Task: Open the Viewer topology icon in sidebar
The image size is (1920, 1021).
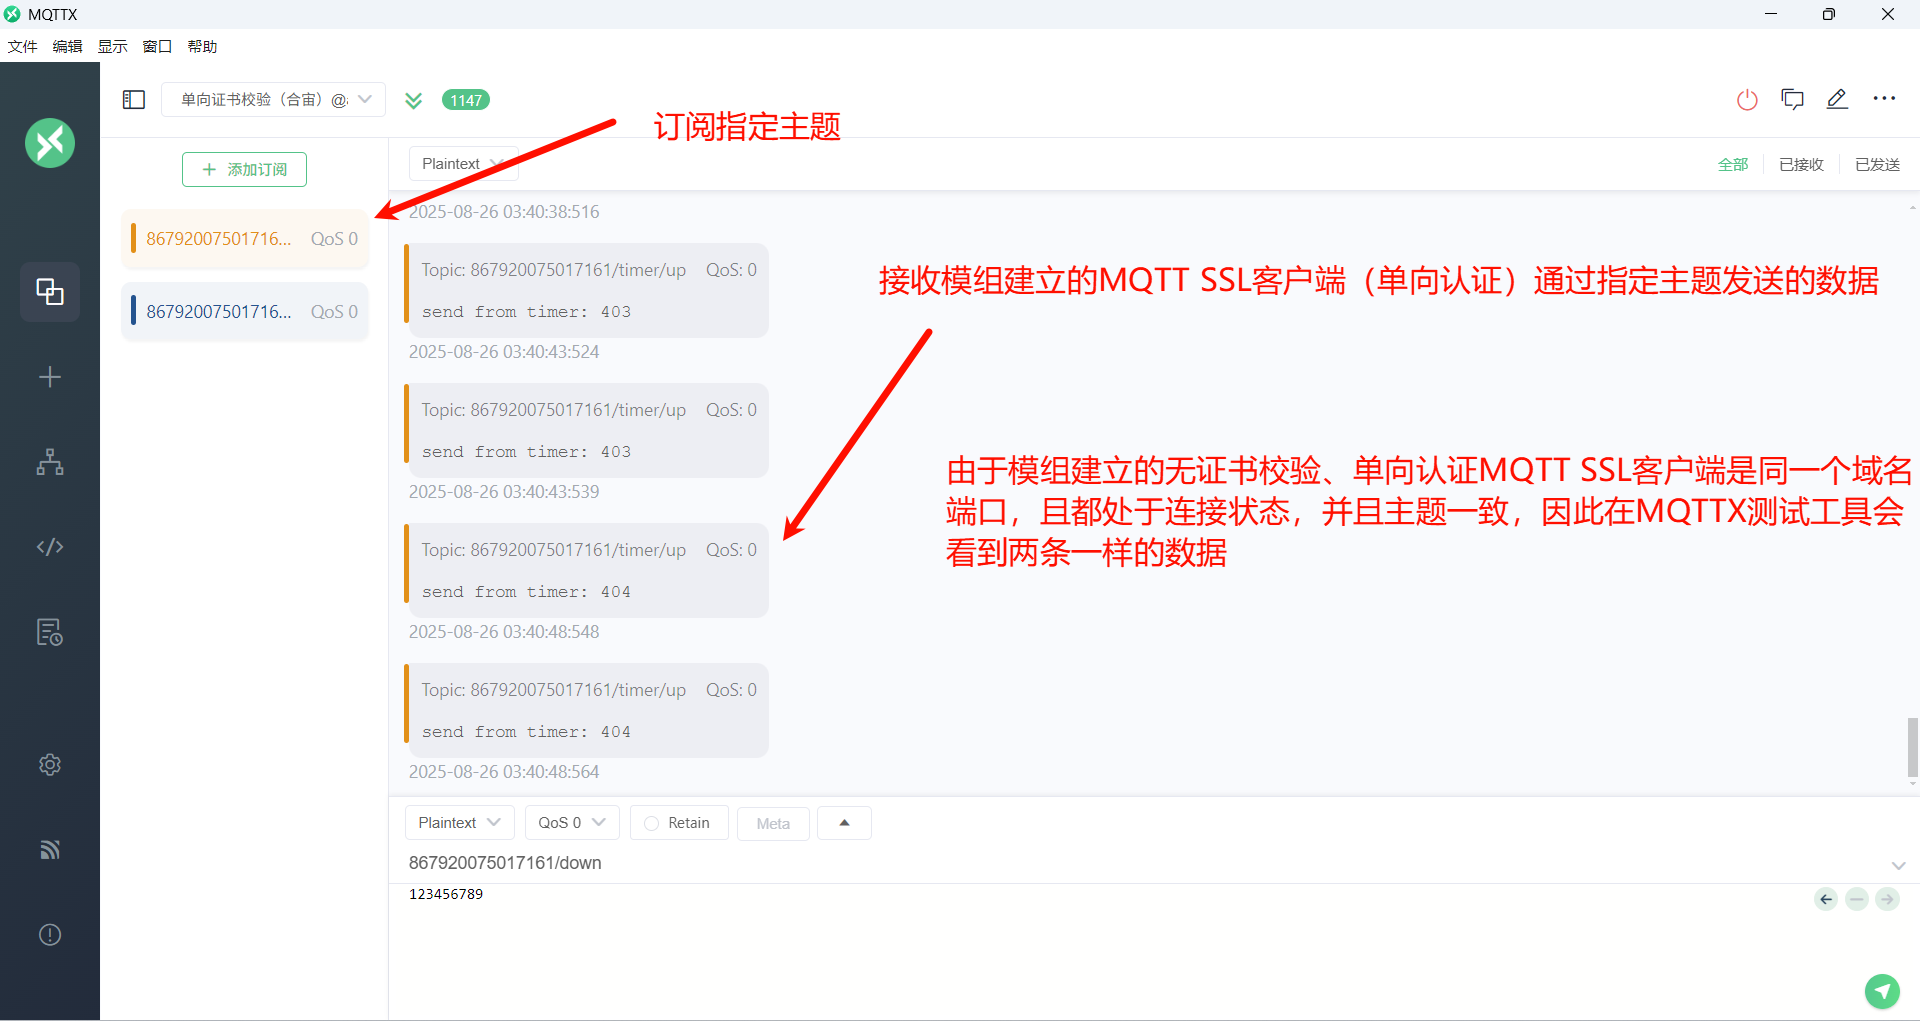Action: click(x=50, y=462)
